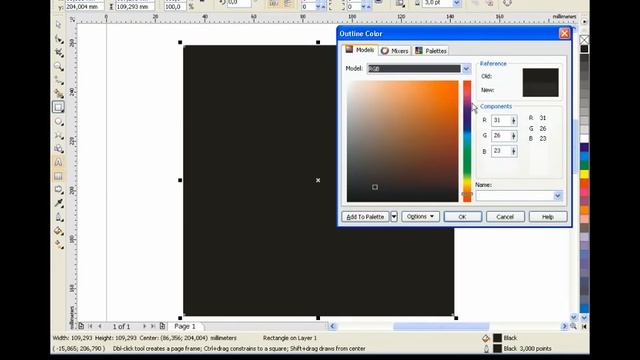Open the navigator zoom icon at scrollbar corner
The height and width of the screenshot is (360, 640).
[574, 326]
